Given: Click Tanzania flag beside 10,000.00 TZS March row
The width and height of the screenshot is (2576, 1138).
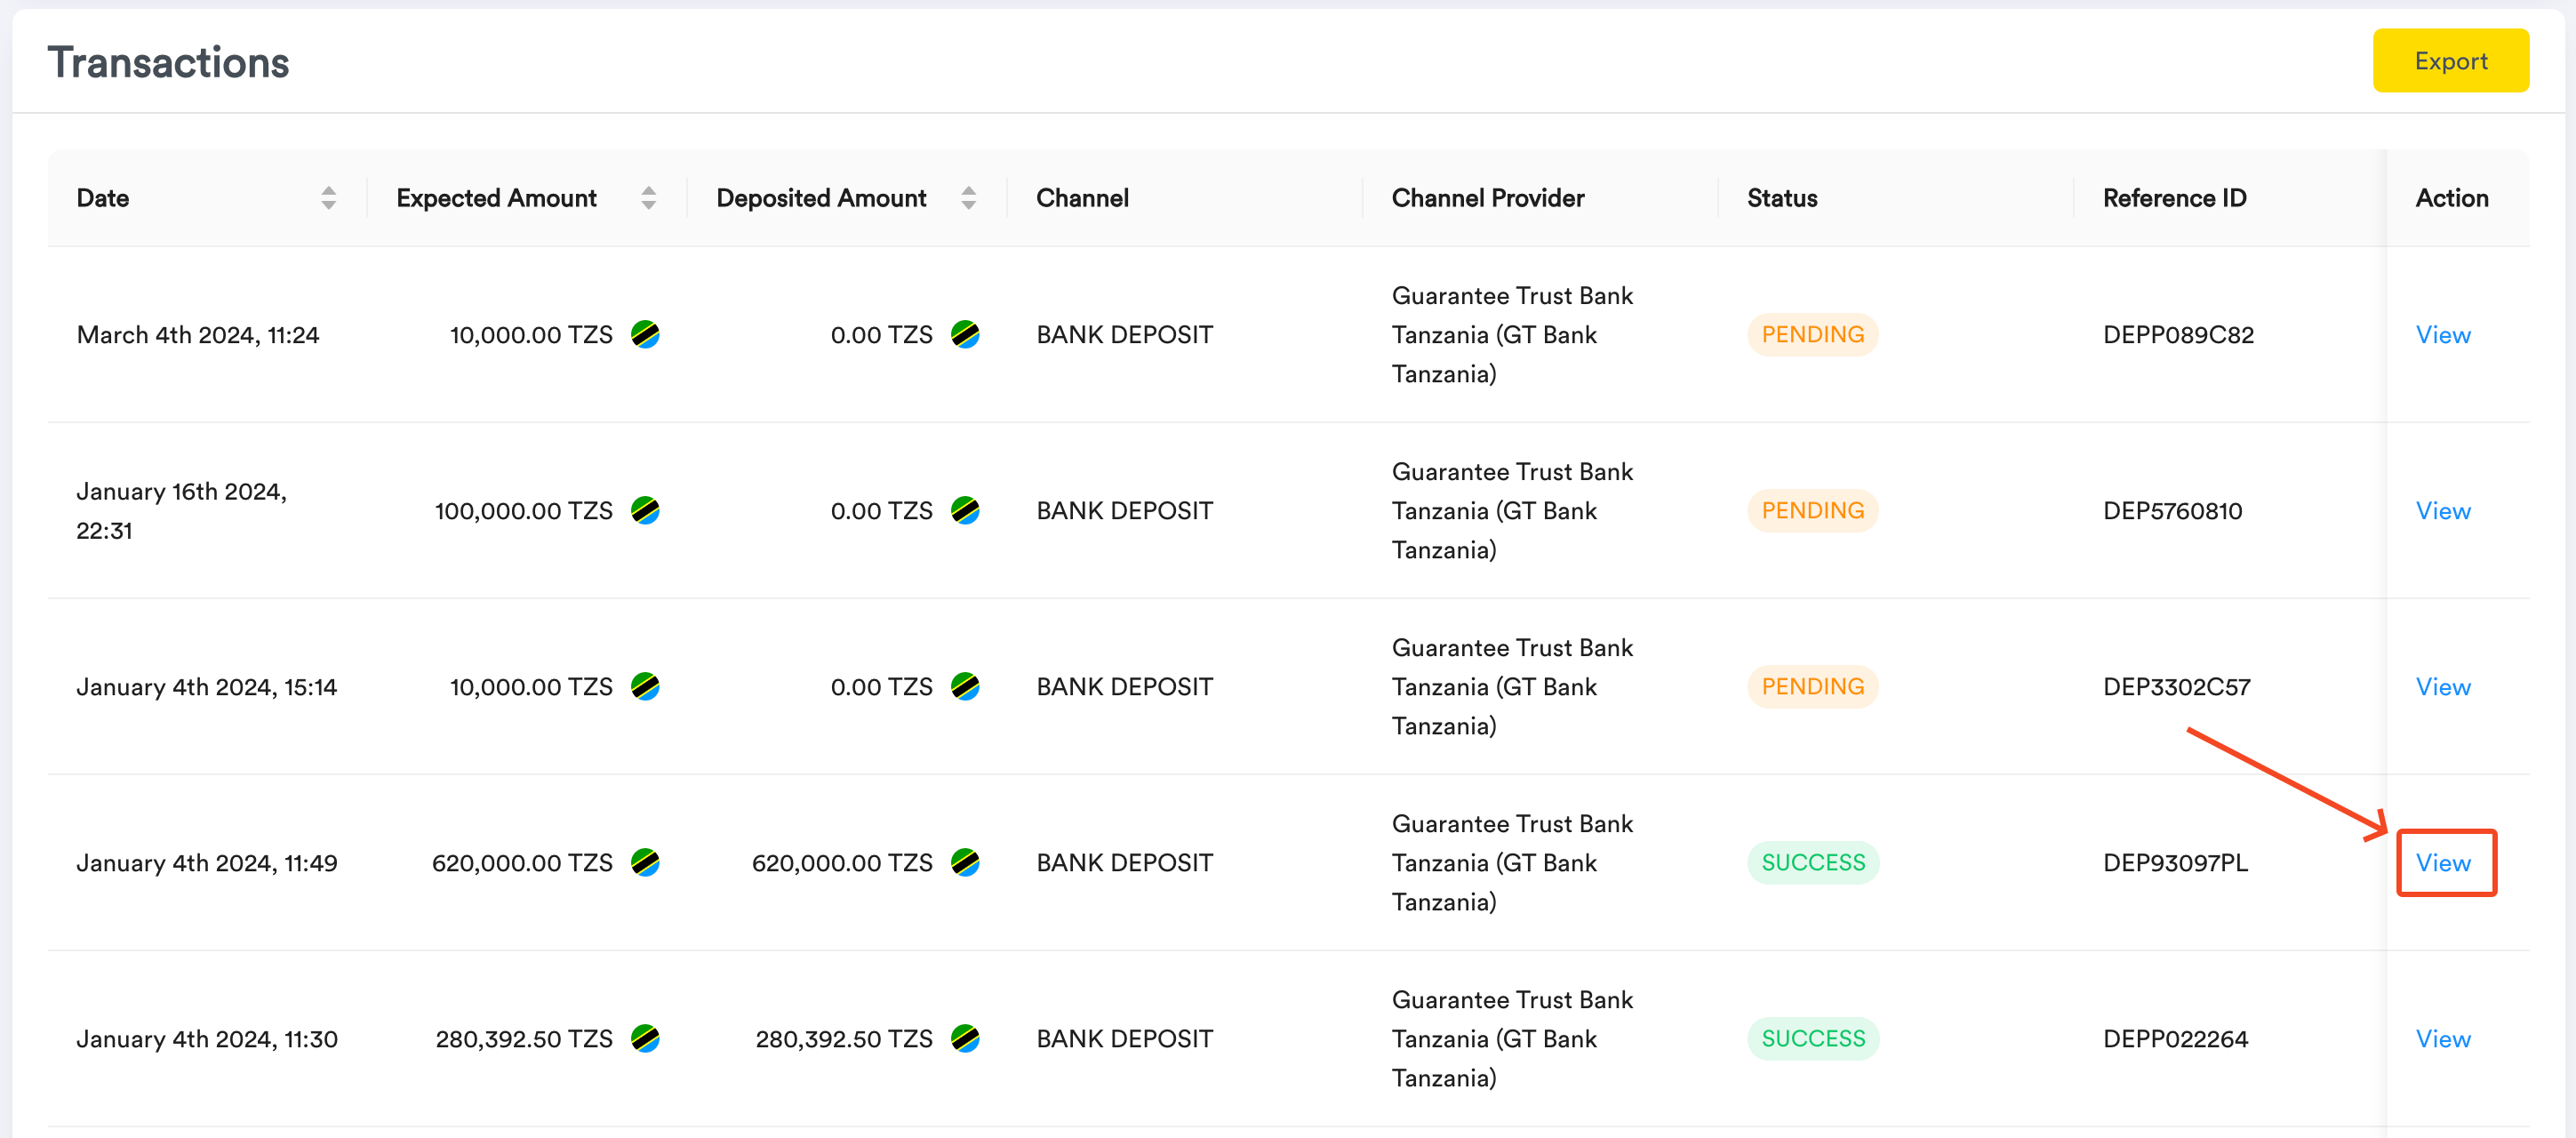Looking at the screenshot, I should (645, 334).
